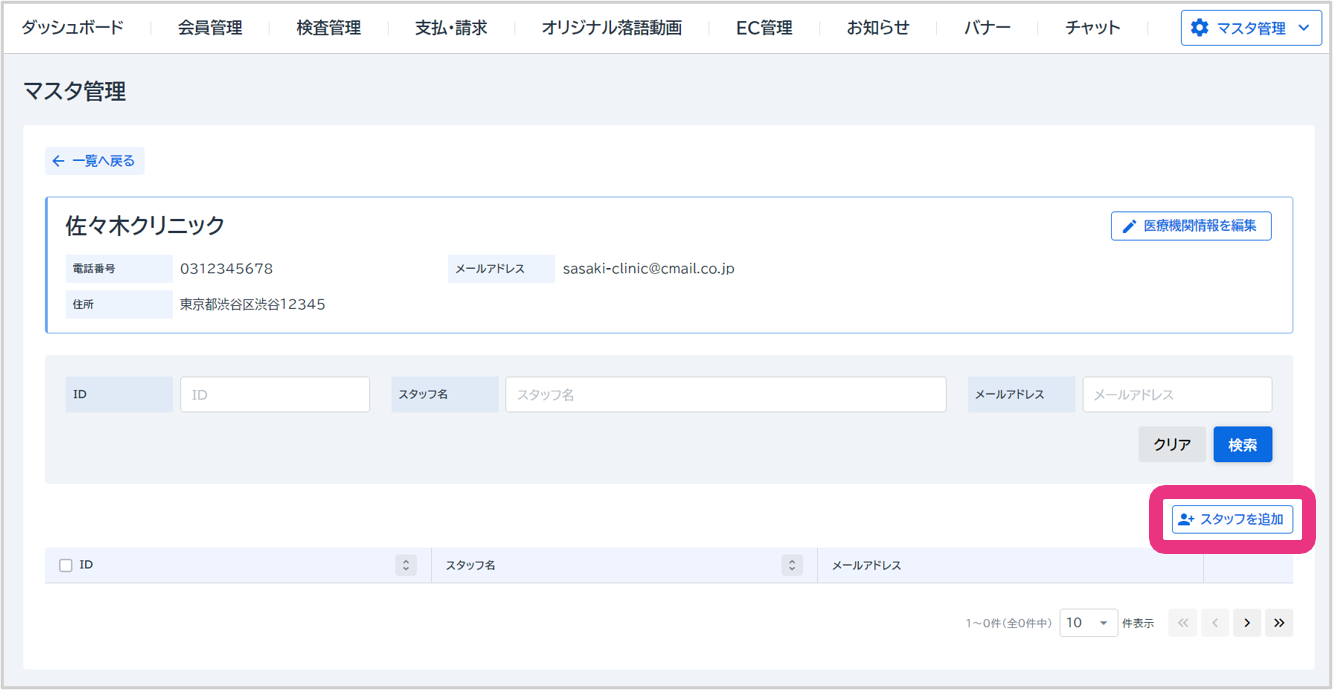The width and height of the screenshot is (1333, 690).
Task: Click the pencil icon for editing clinic info
Action: click(x=1129, y=226)
